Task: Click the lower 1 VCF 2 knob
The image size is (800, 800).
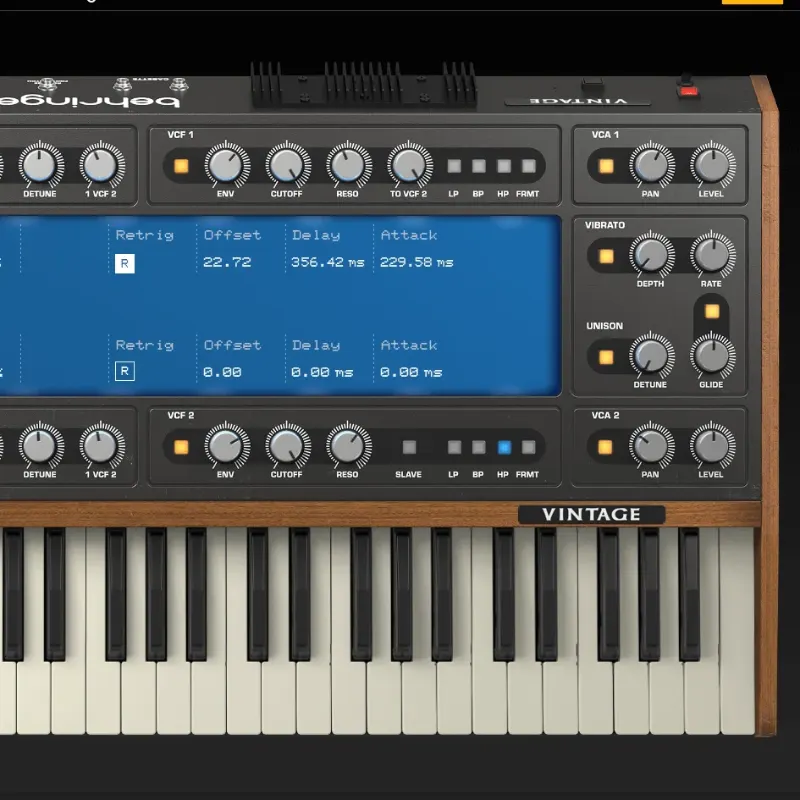Action: coord(102,446)
